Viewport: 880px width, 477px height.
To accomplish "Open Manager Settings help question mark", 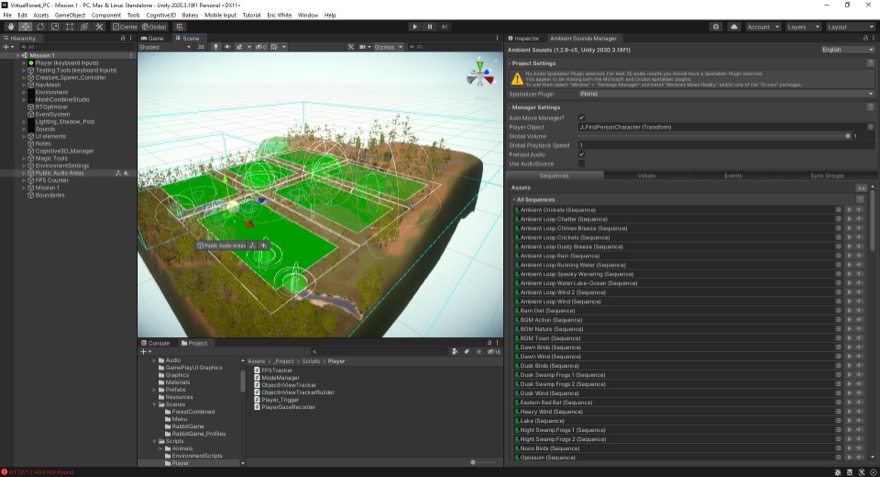I will (870, 107).
